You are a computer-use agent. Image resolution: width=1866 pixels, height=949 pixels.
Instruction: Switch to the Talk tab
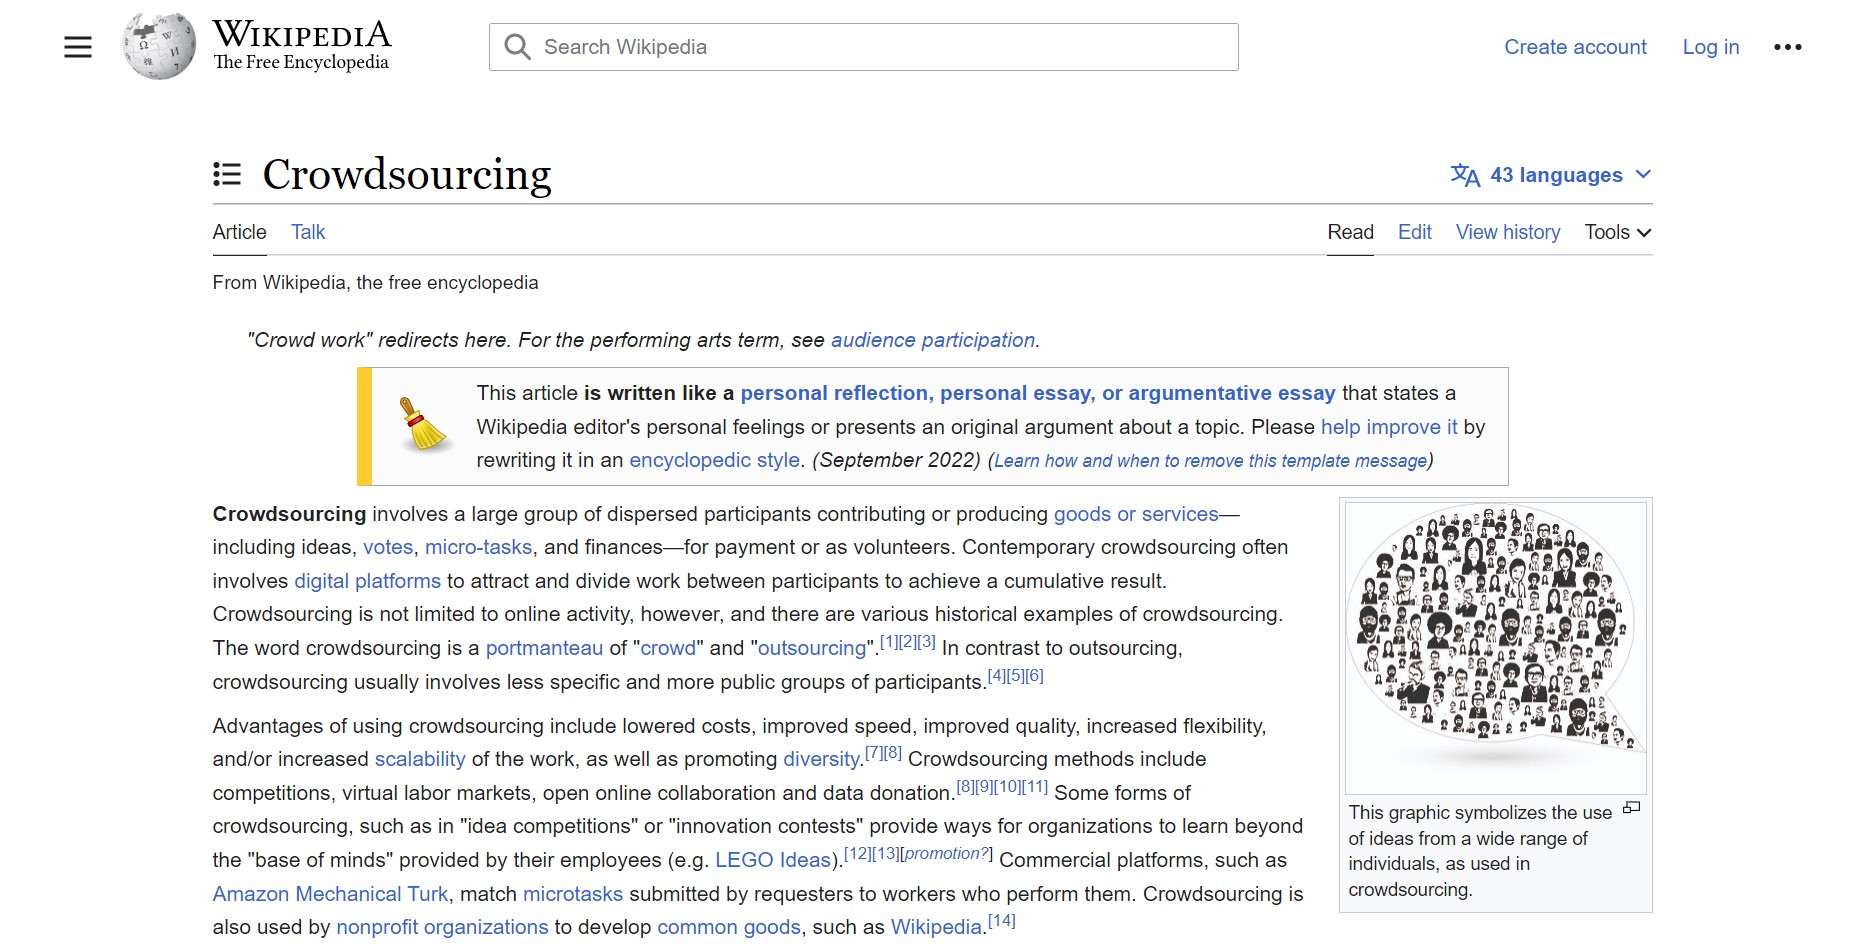click(308, 232)
